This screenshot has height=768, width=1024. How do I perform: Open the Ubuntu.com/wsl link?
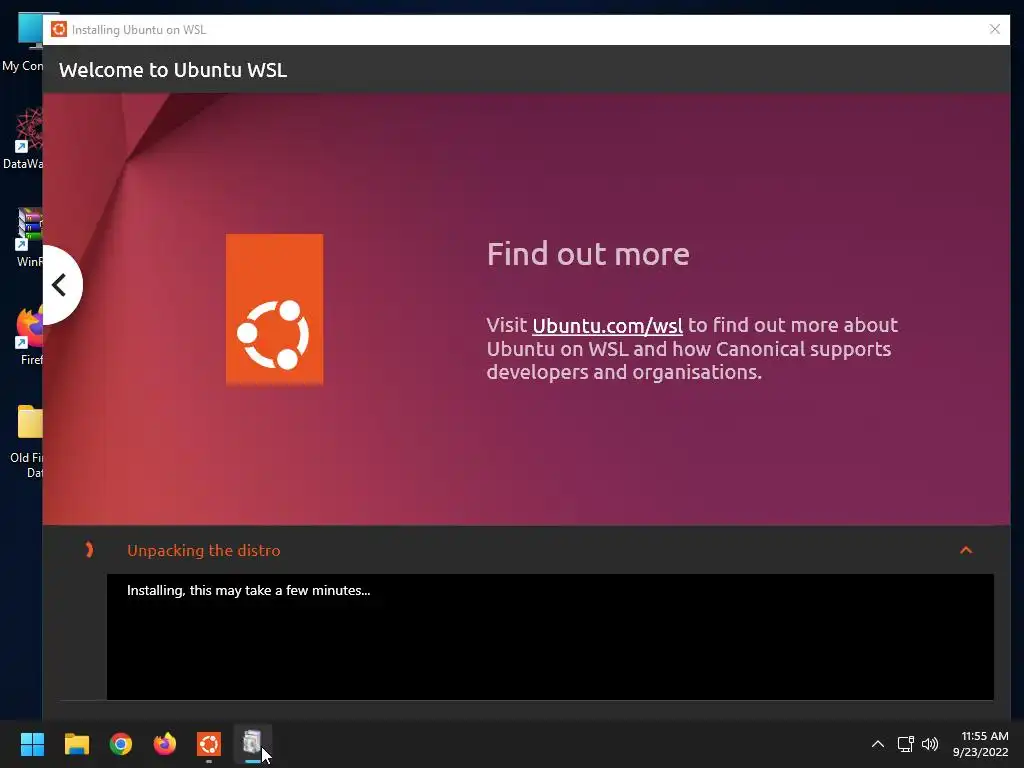point(607,325)
